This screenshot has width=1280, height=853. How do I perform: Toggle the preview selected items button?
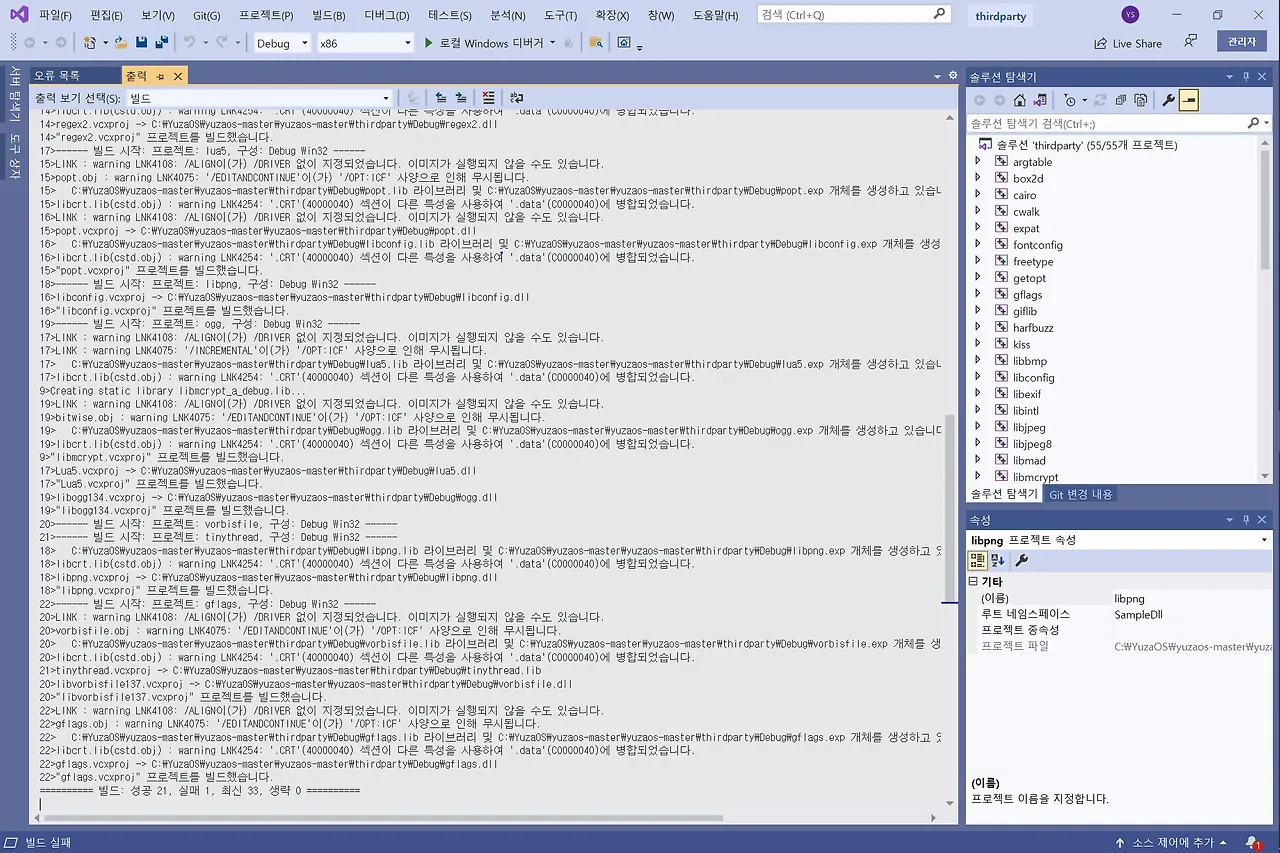point(1189,100)
